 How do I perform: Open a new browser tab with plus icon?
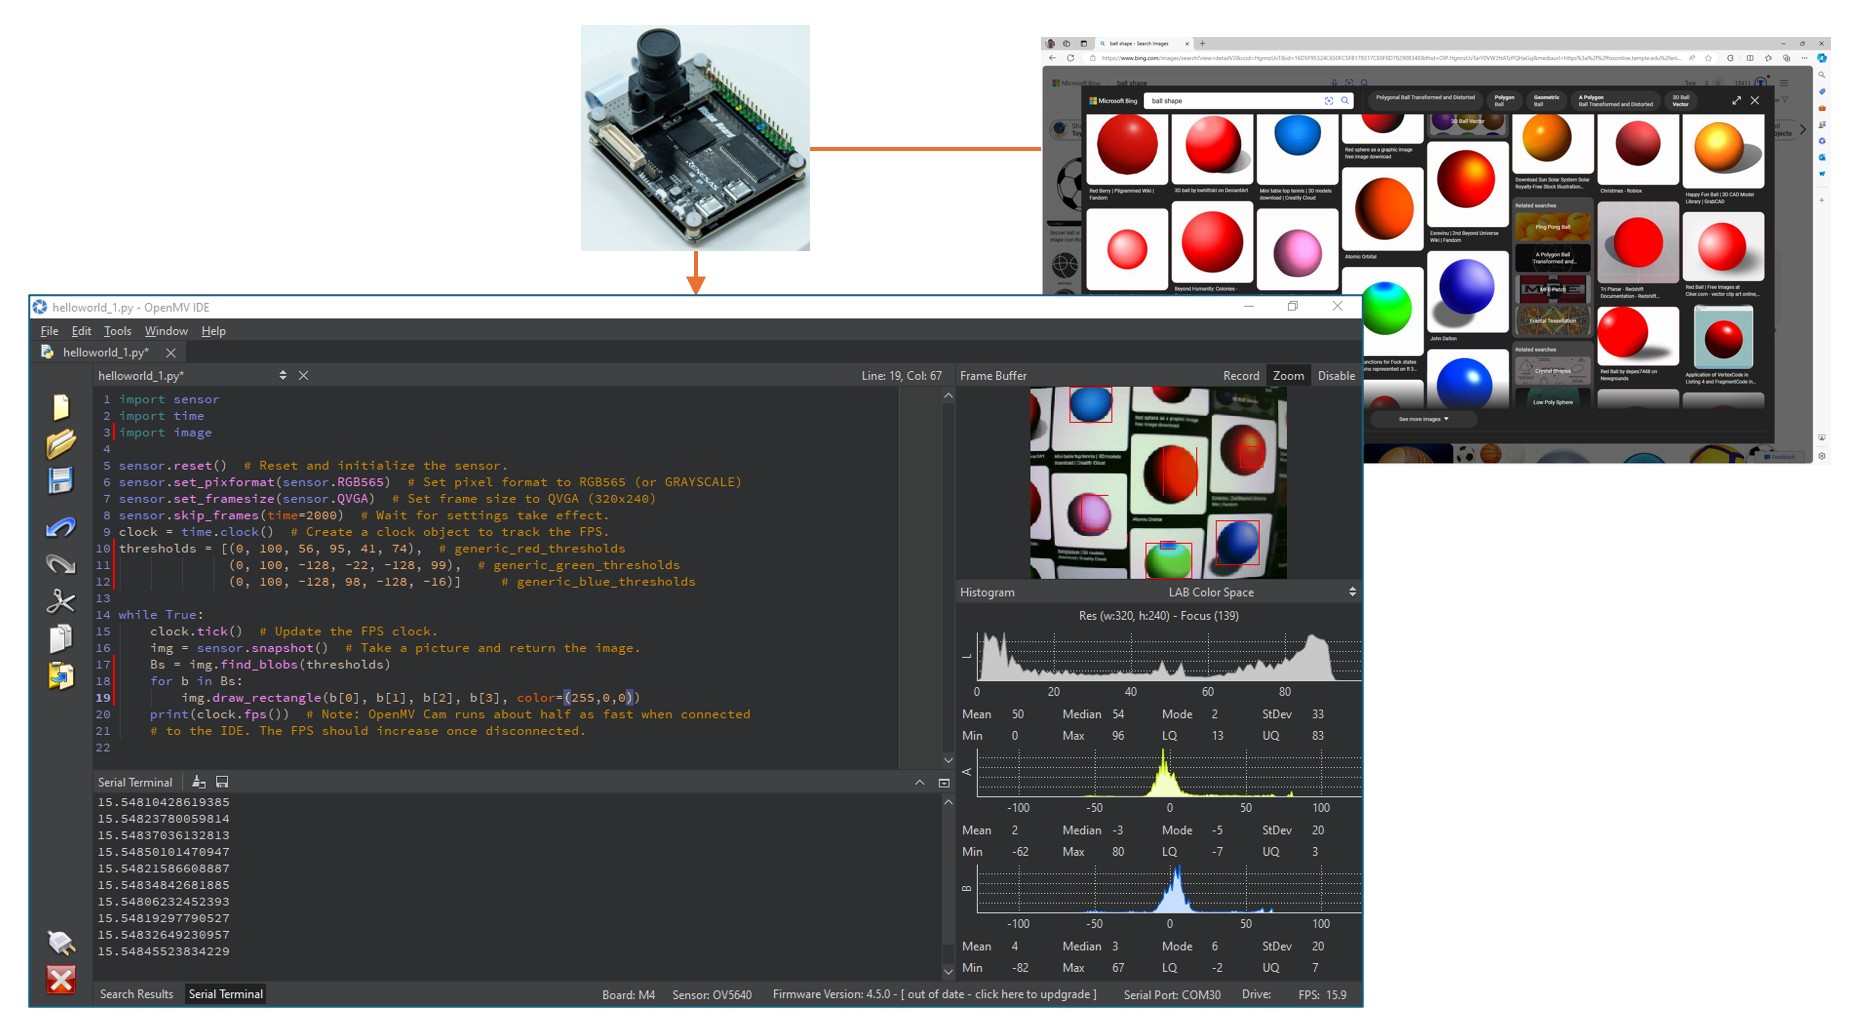pyautogui.click(x=1202, y=44)
